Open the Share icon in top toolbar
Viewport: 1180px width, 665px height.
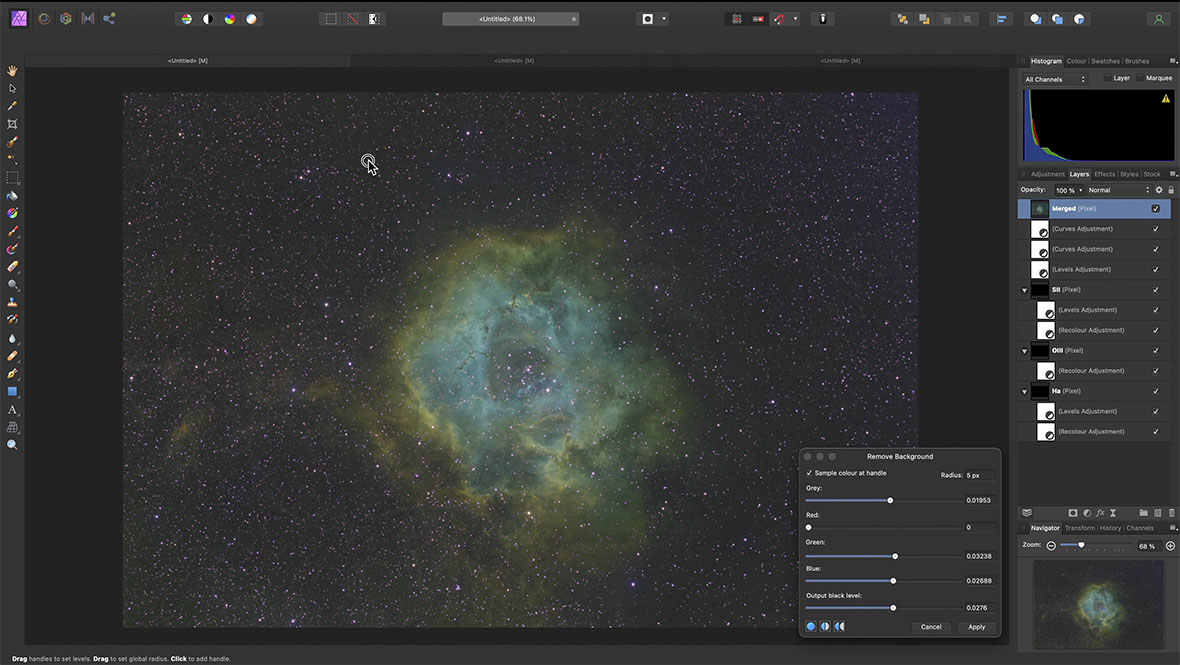[x=109, y=18]
